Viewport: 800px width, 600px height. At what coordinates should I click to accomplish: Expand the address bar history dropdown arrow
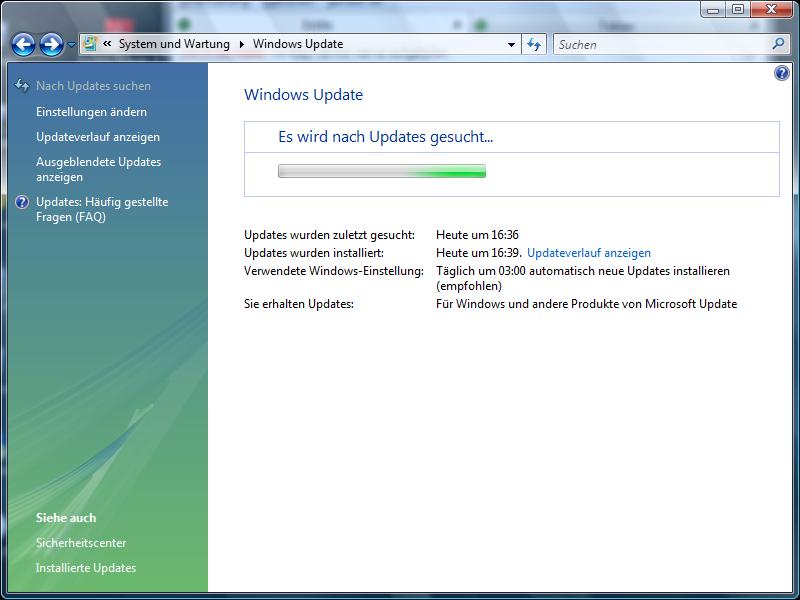pos(511,44)
